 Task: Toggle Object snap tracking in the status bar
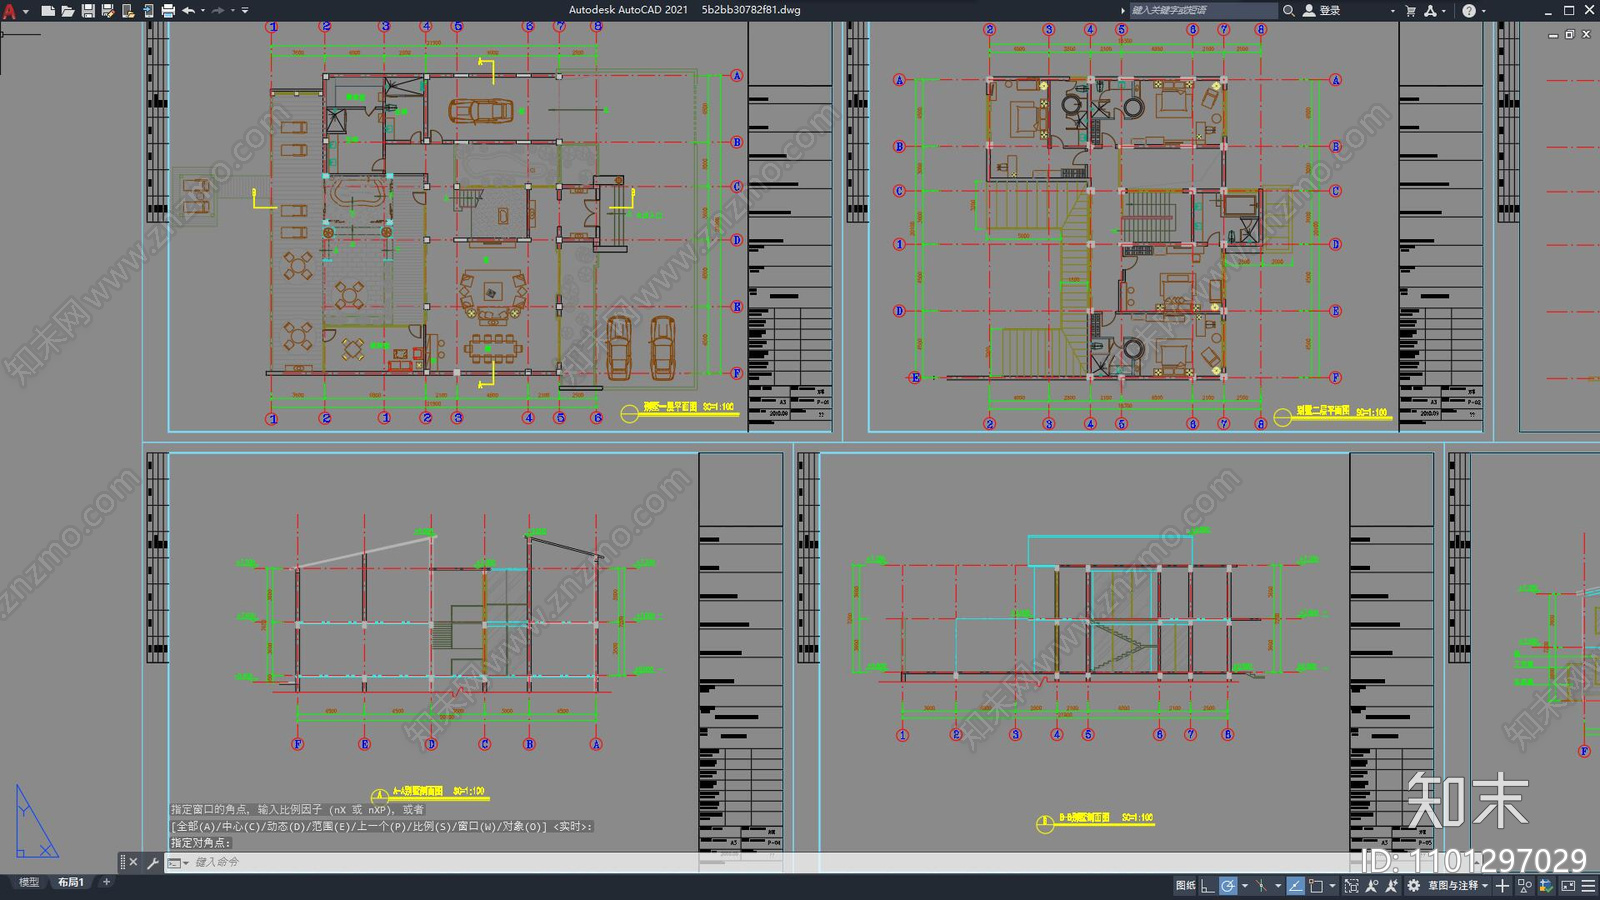pos(1295,885)
